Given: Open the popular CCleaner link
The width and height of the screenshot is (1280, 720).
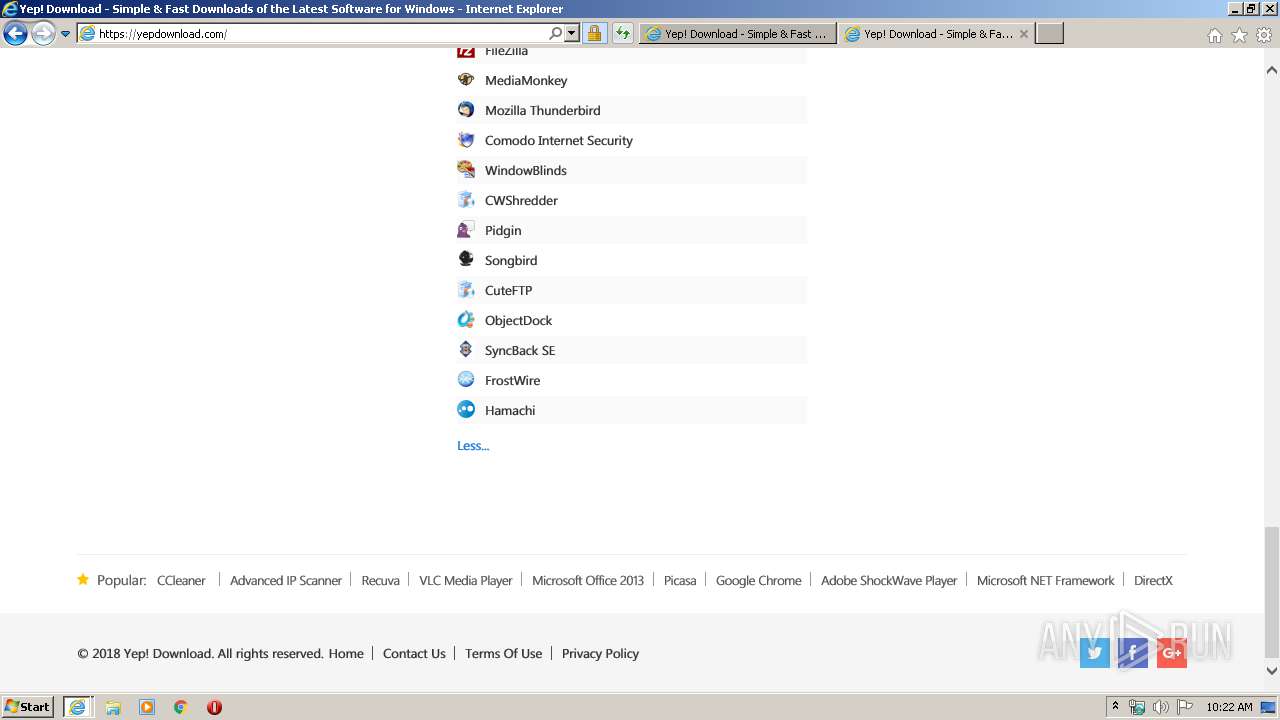Looking at the screenshot, I should pos(181,580).
